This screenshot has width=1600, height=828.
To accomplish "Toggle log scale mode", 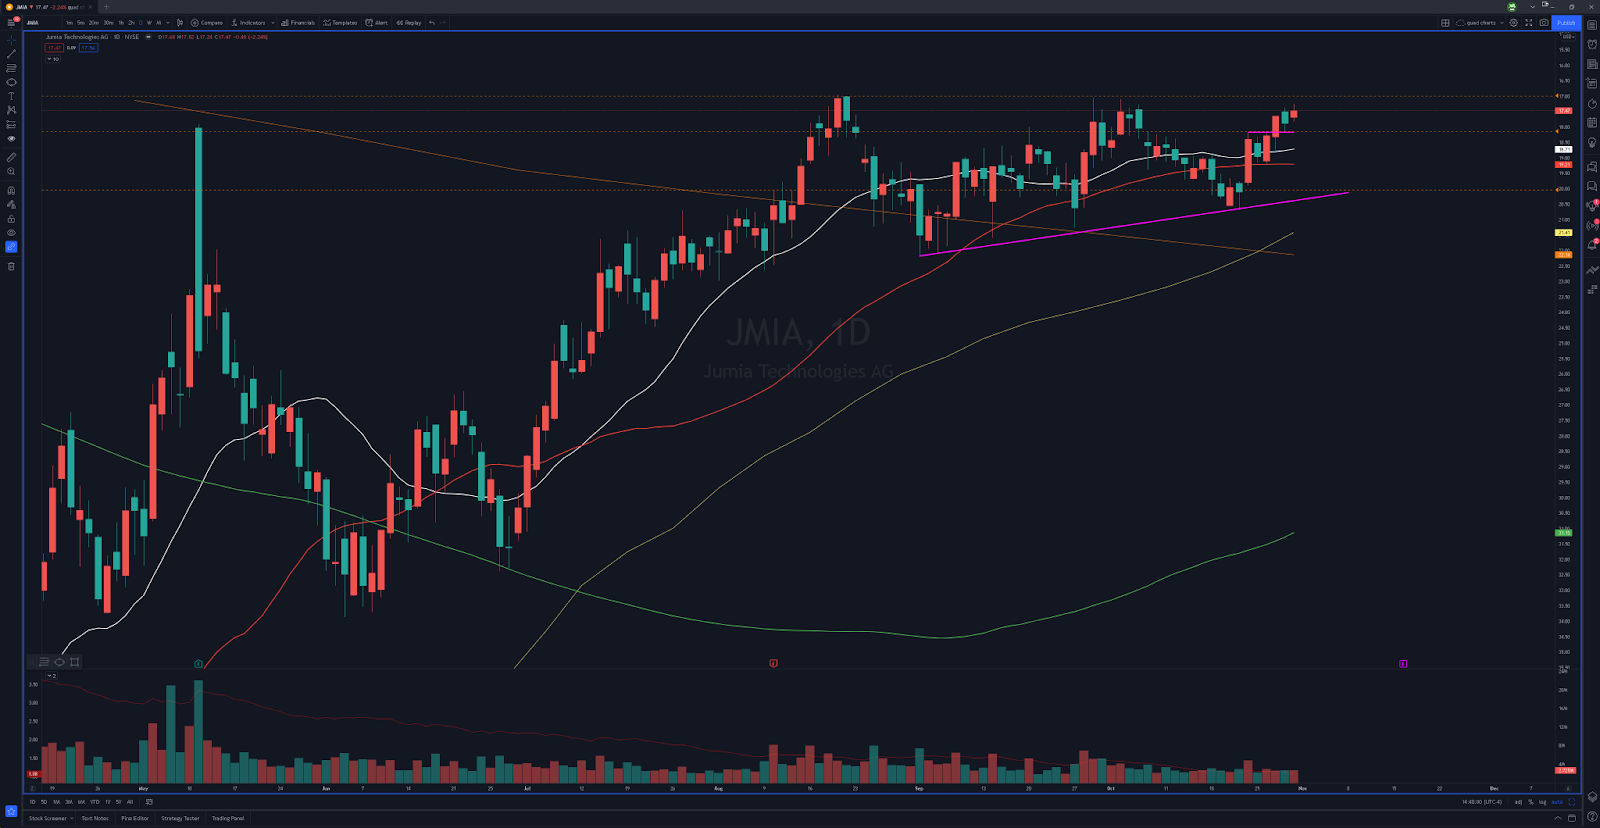I will click(x=1542, y=802).
